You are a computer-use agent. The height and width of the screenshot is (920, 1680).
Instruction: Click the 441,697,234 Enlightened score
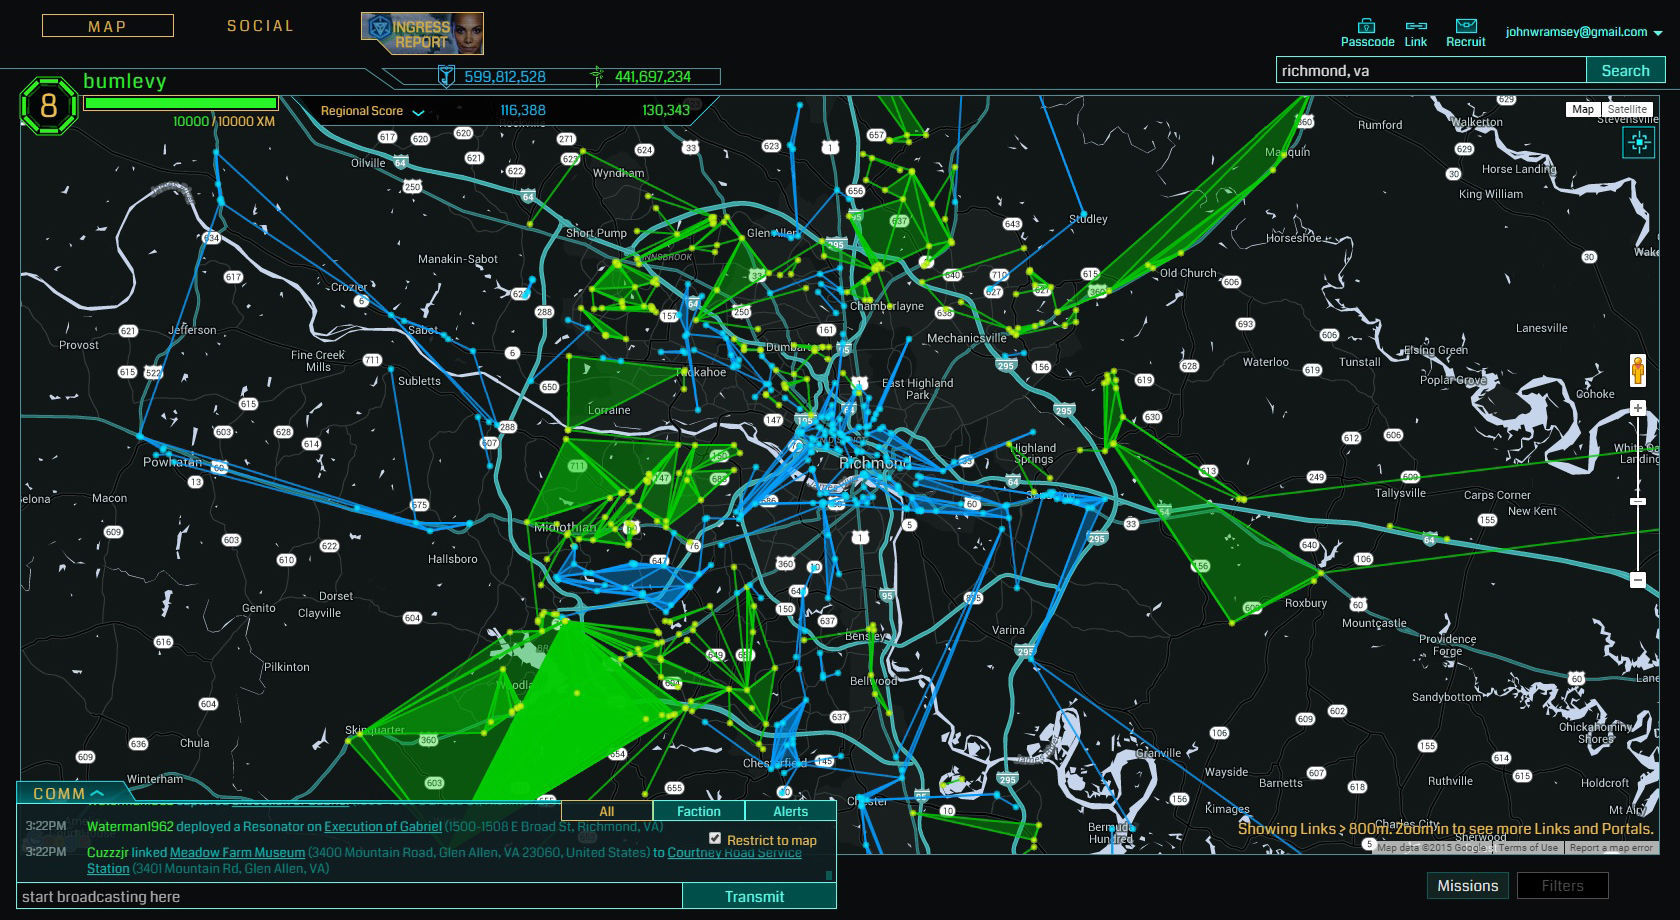click(x=653, y=77)
